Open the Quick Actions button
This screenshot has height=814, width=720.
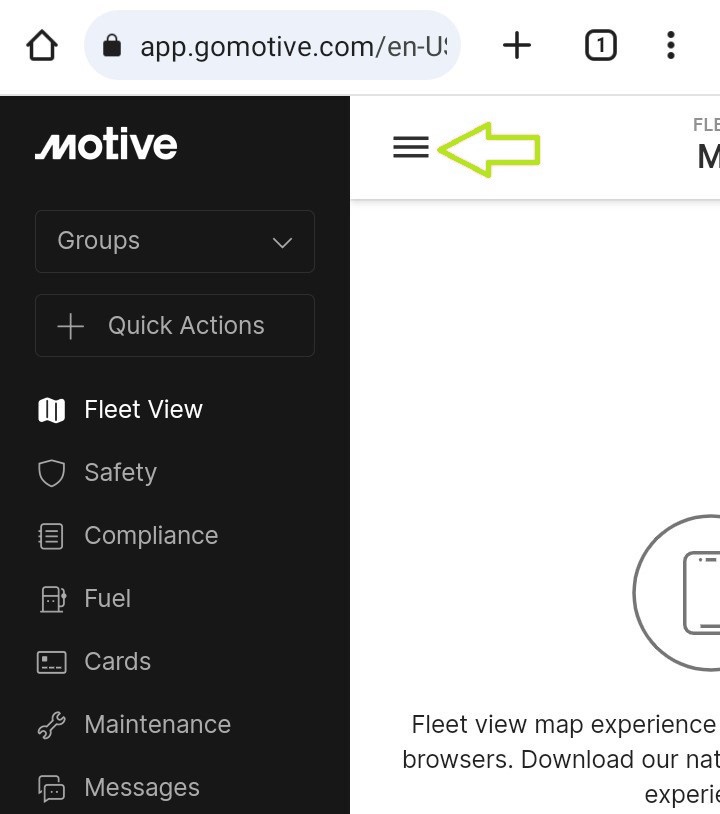[x=175, y=325]
